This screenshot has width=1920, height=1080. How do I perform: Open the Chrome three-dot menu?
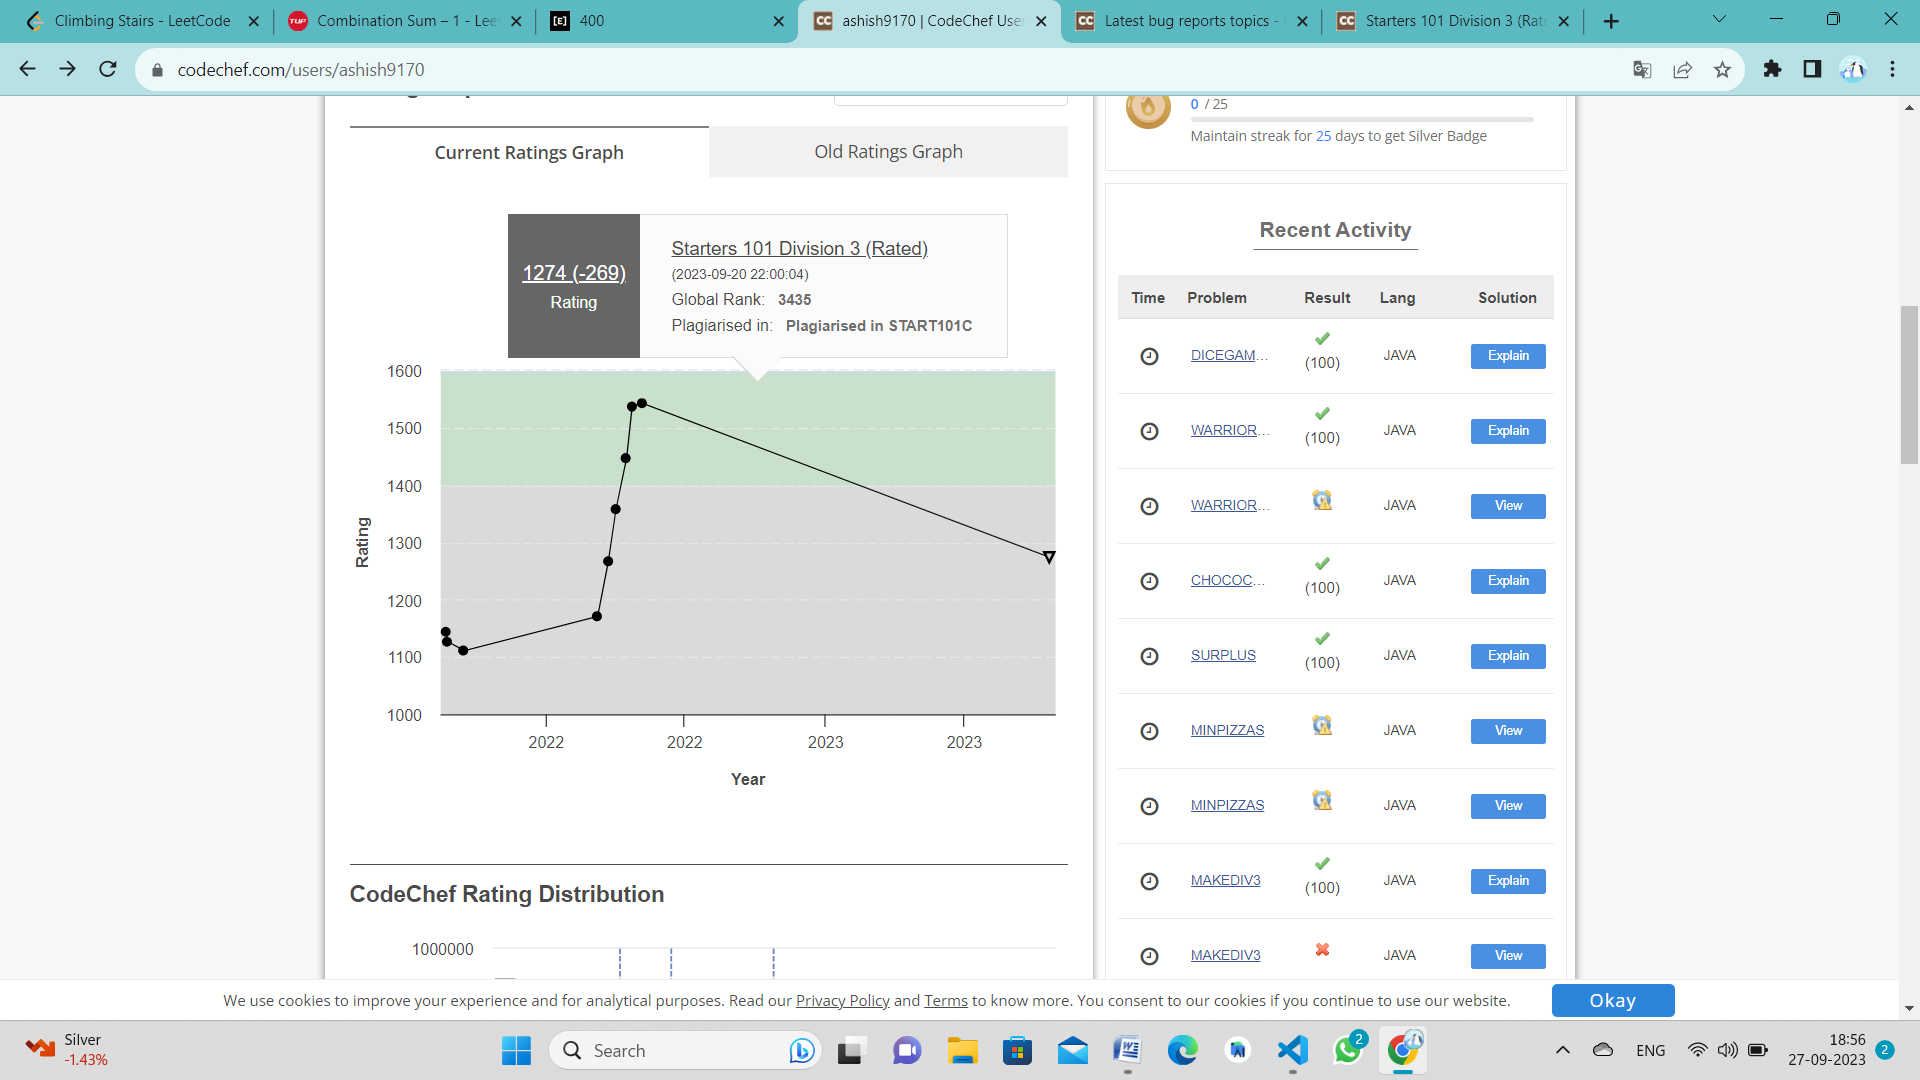[x=1892, y=69]
